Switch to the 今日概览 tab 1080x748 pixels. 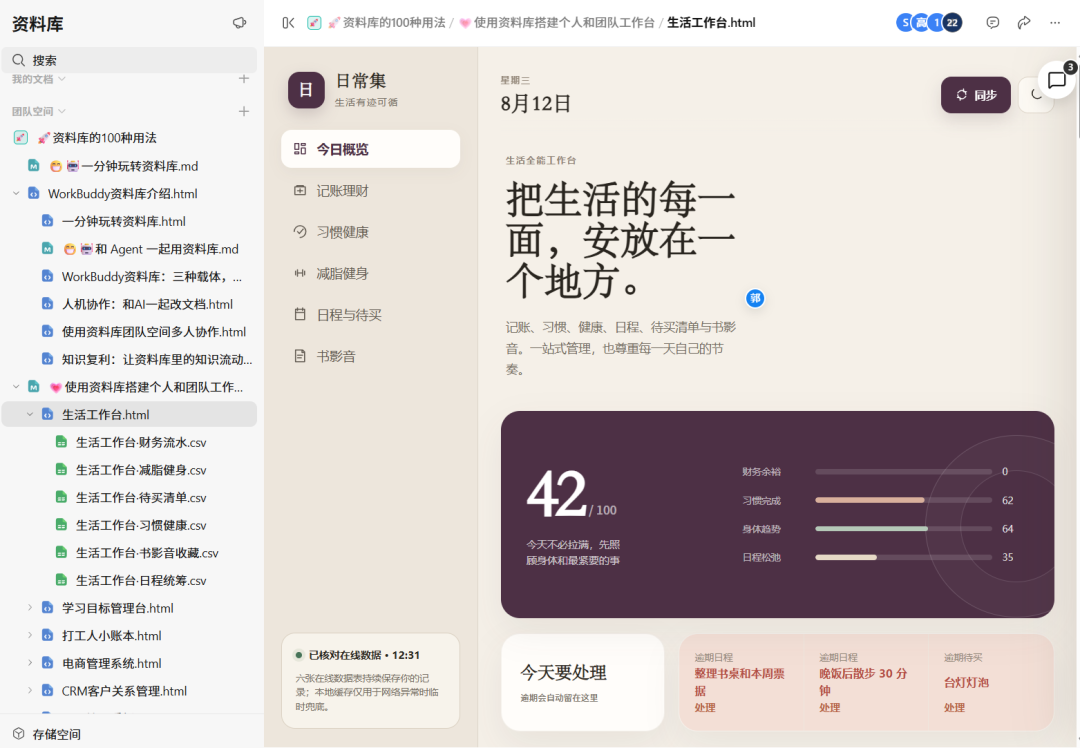(371, 149)
